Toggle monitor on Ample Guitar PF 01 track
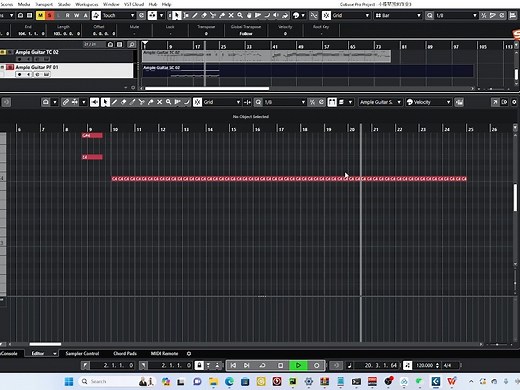Image resolution: width=520 pixels, height=390 pixels. [29, 74]
